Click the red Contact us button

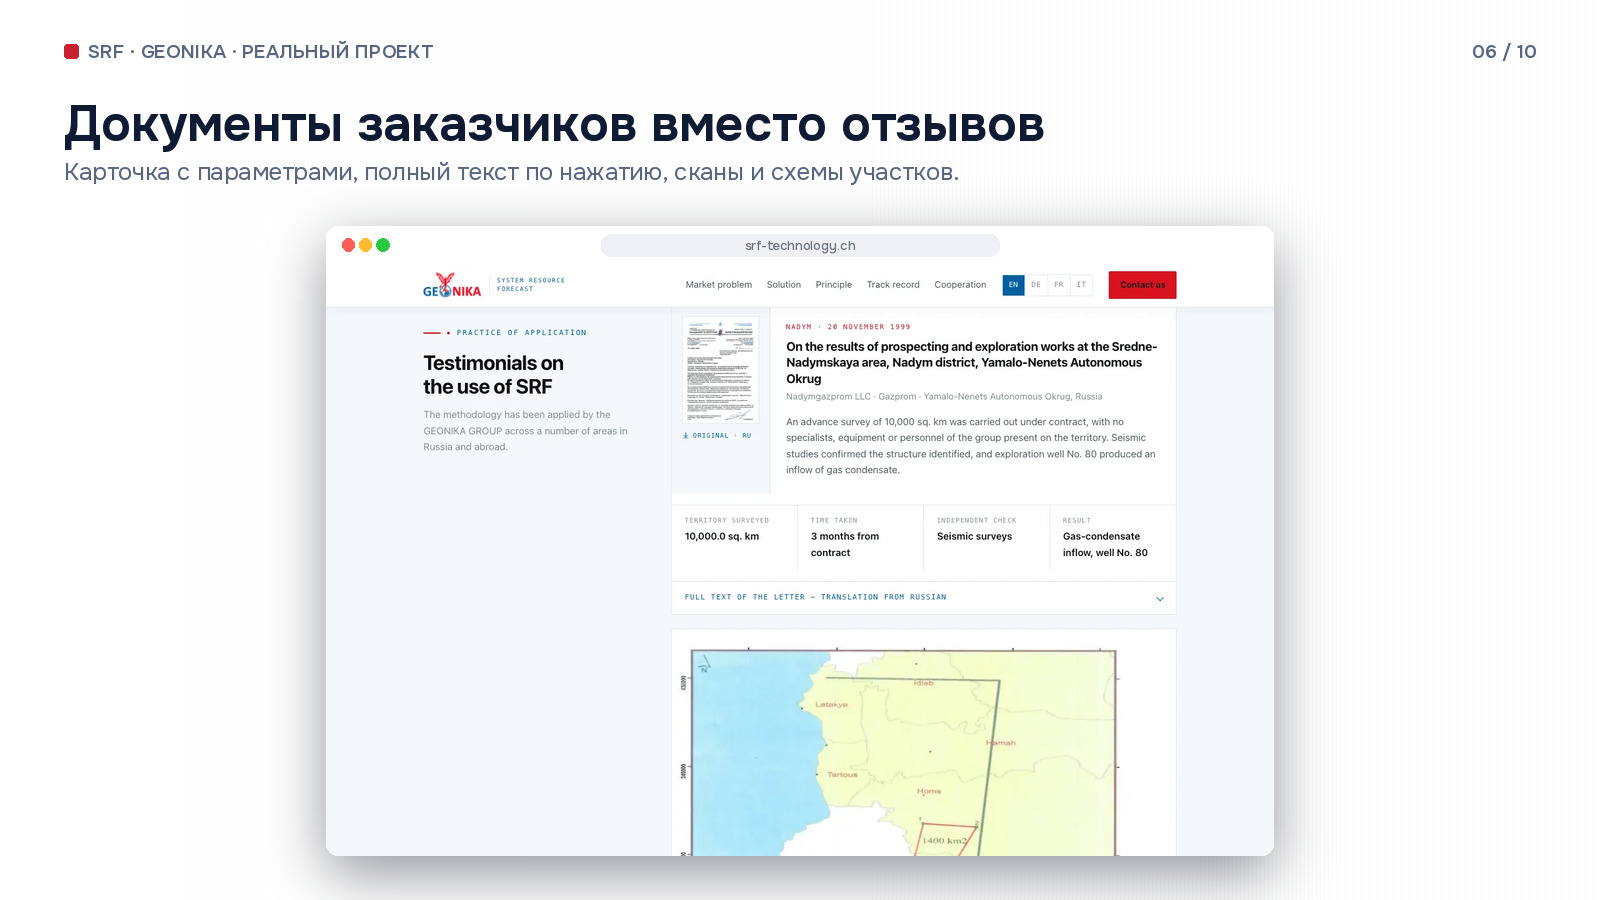point(1143,285)
